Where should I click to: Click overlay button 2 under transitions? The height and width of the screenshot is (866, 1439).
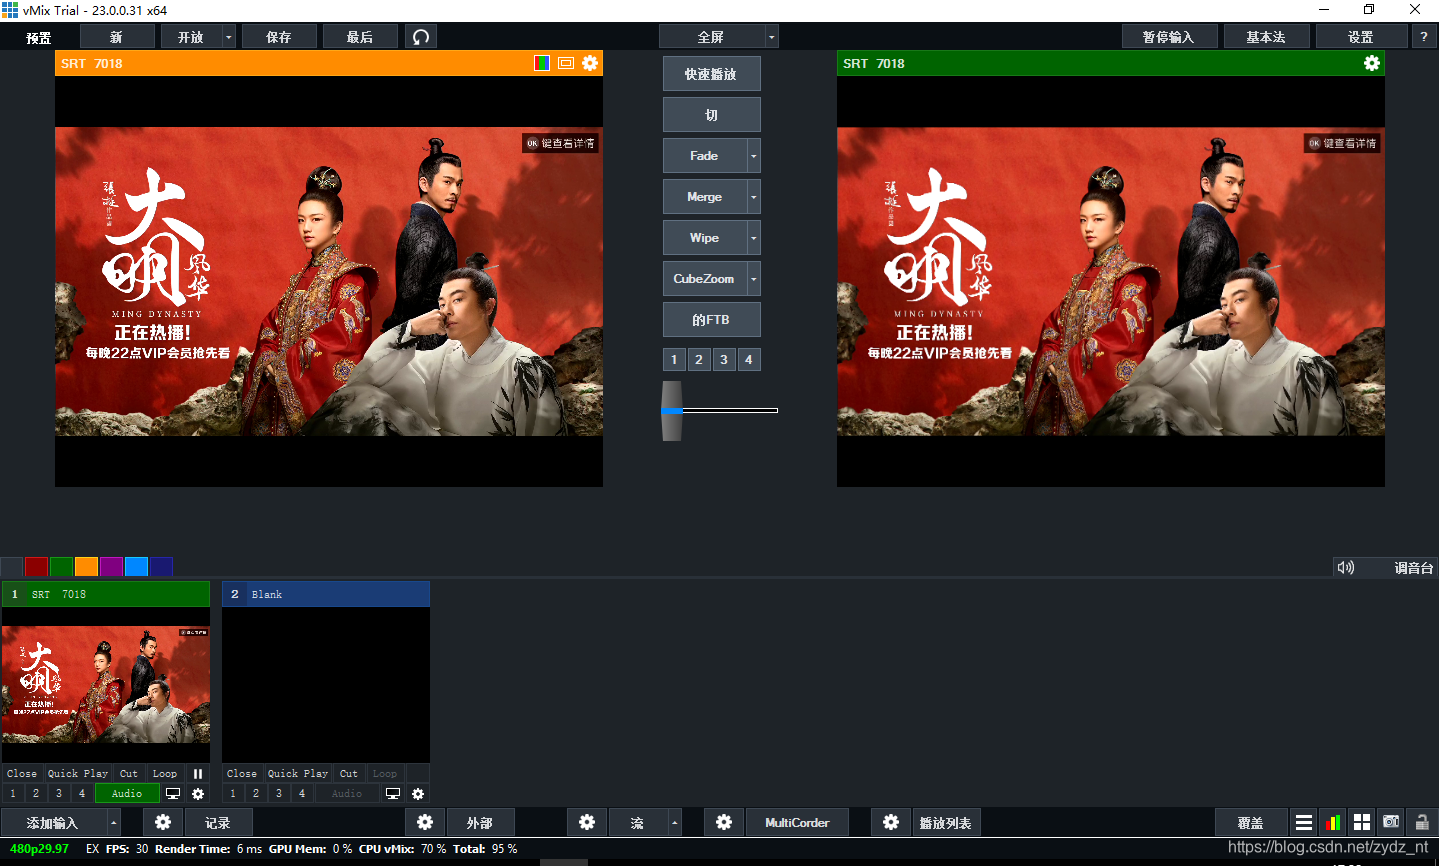[699, 360]
